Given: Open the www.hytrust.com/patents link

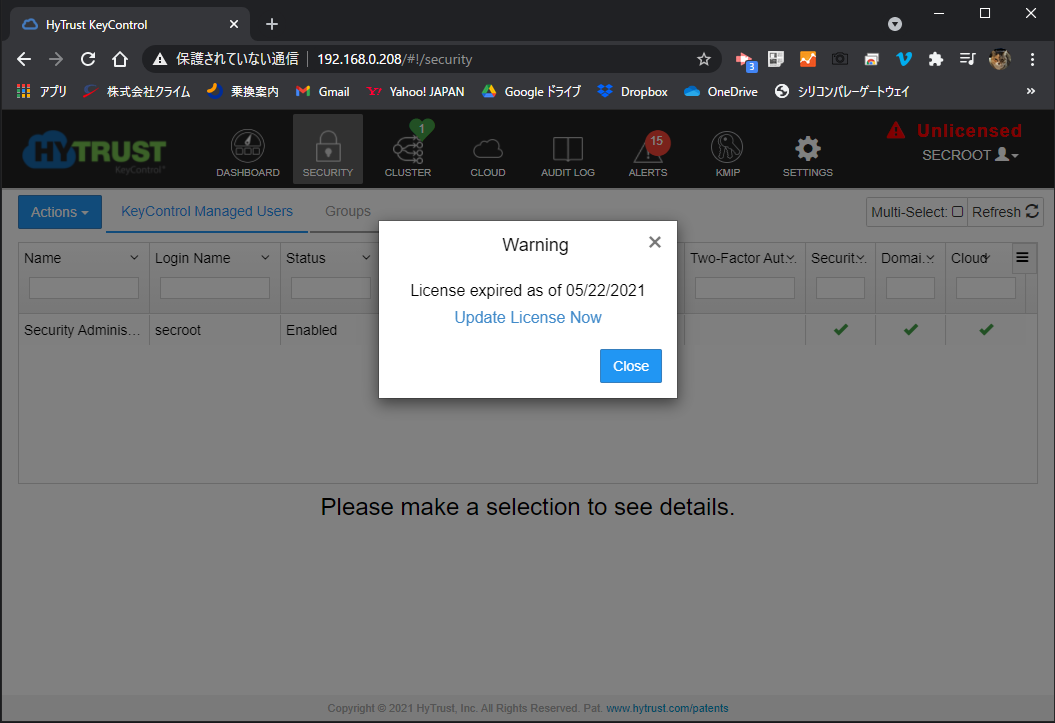Looking at the screenshot, I should [667, 708].
